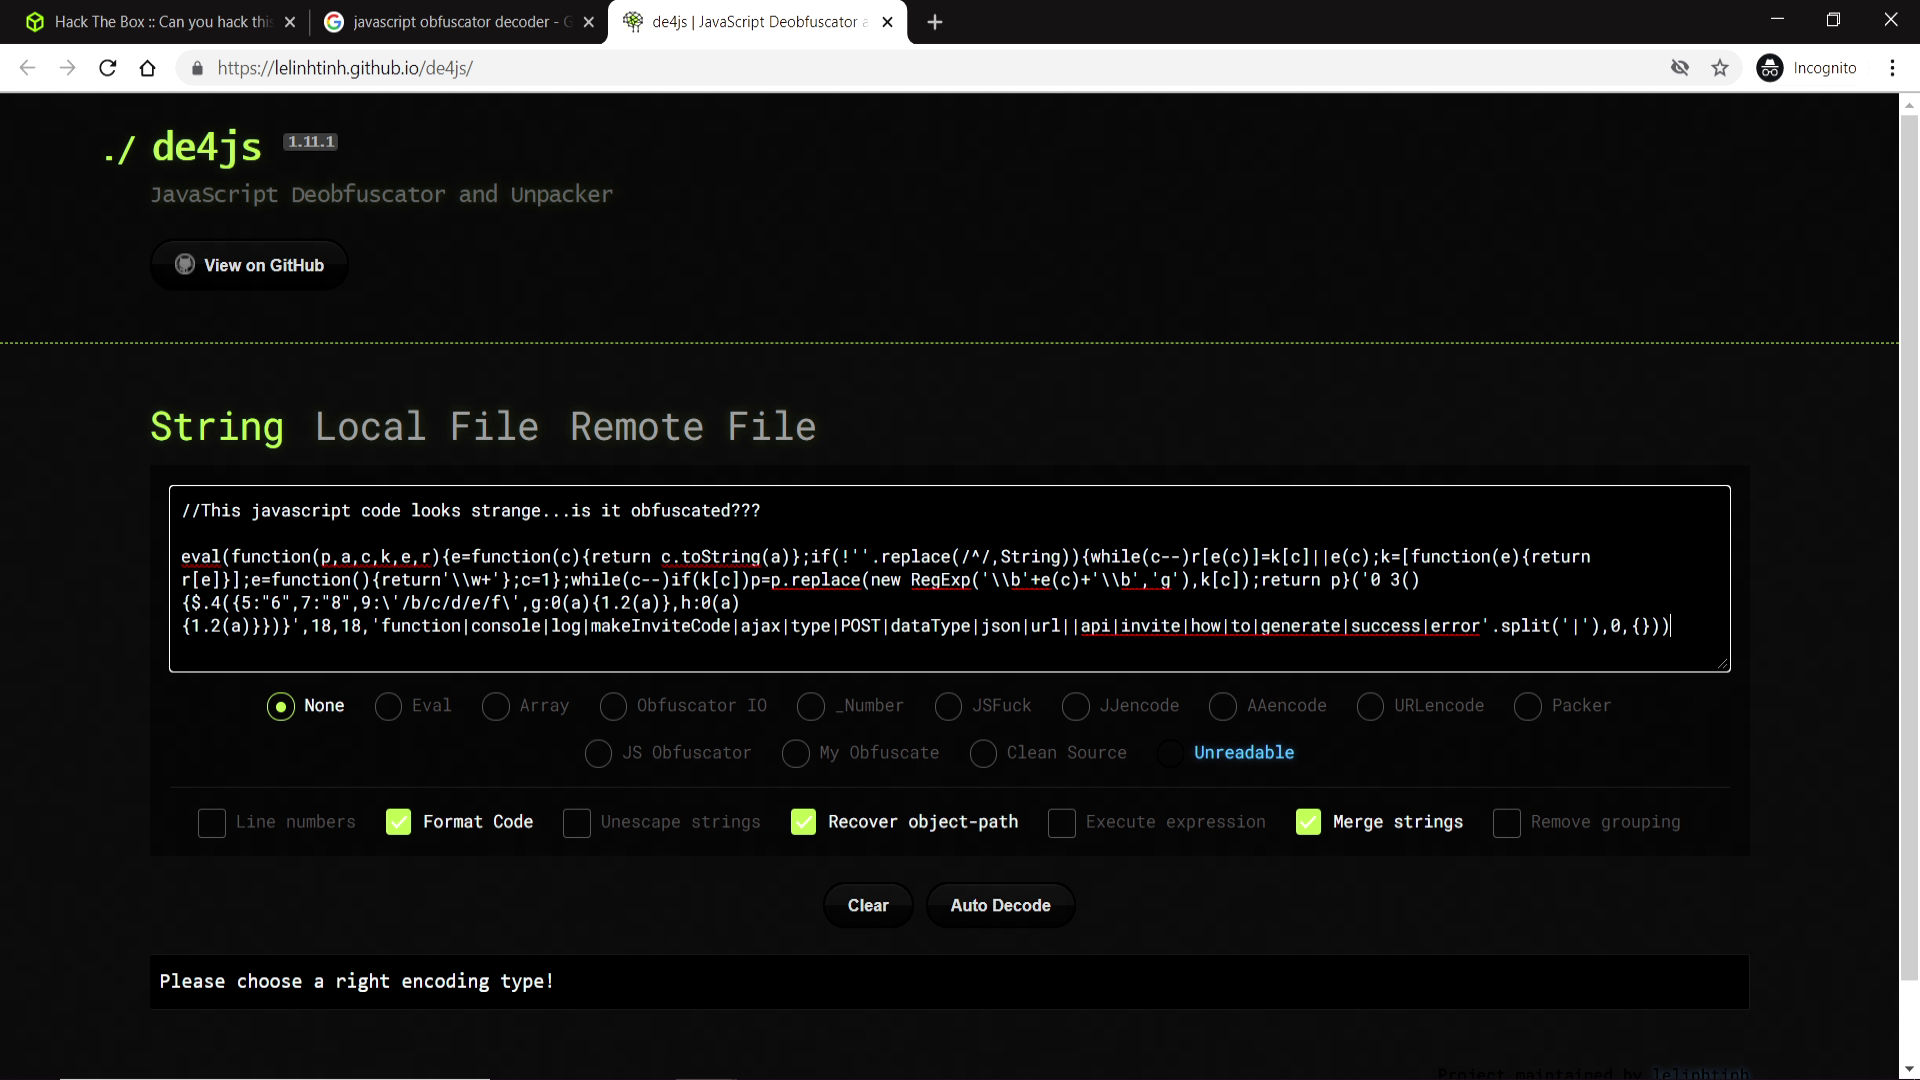Reload the de4js page
The width and height of the screenshot is (1920, 1080).
(x=108, y=68)
